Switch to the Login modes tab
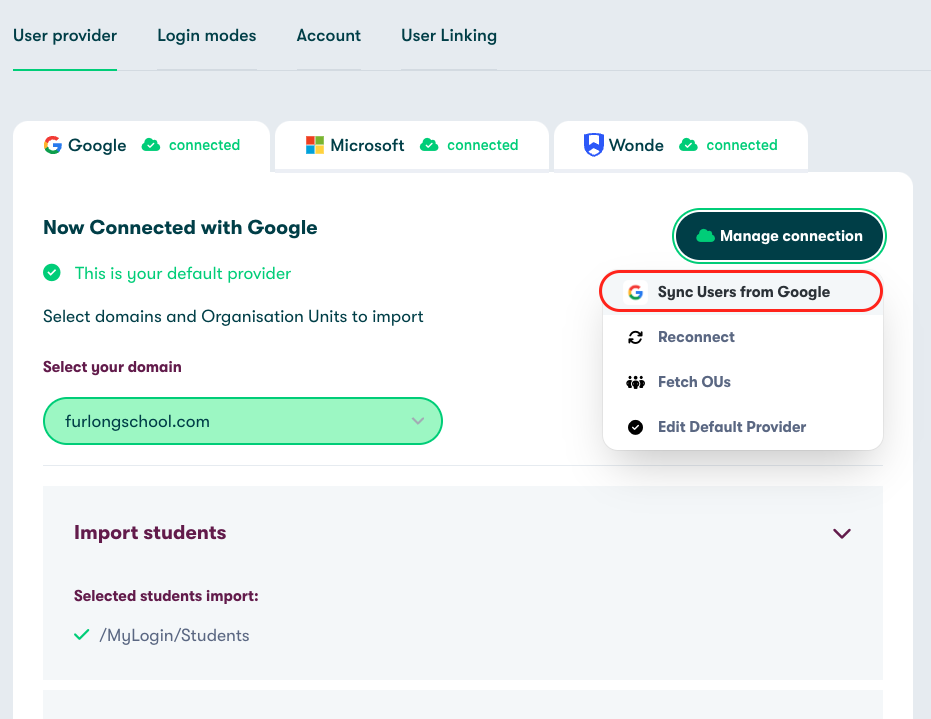 coord(207,36)
